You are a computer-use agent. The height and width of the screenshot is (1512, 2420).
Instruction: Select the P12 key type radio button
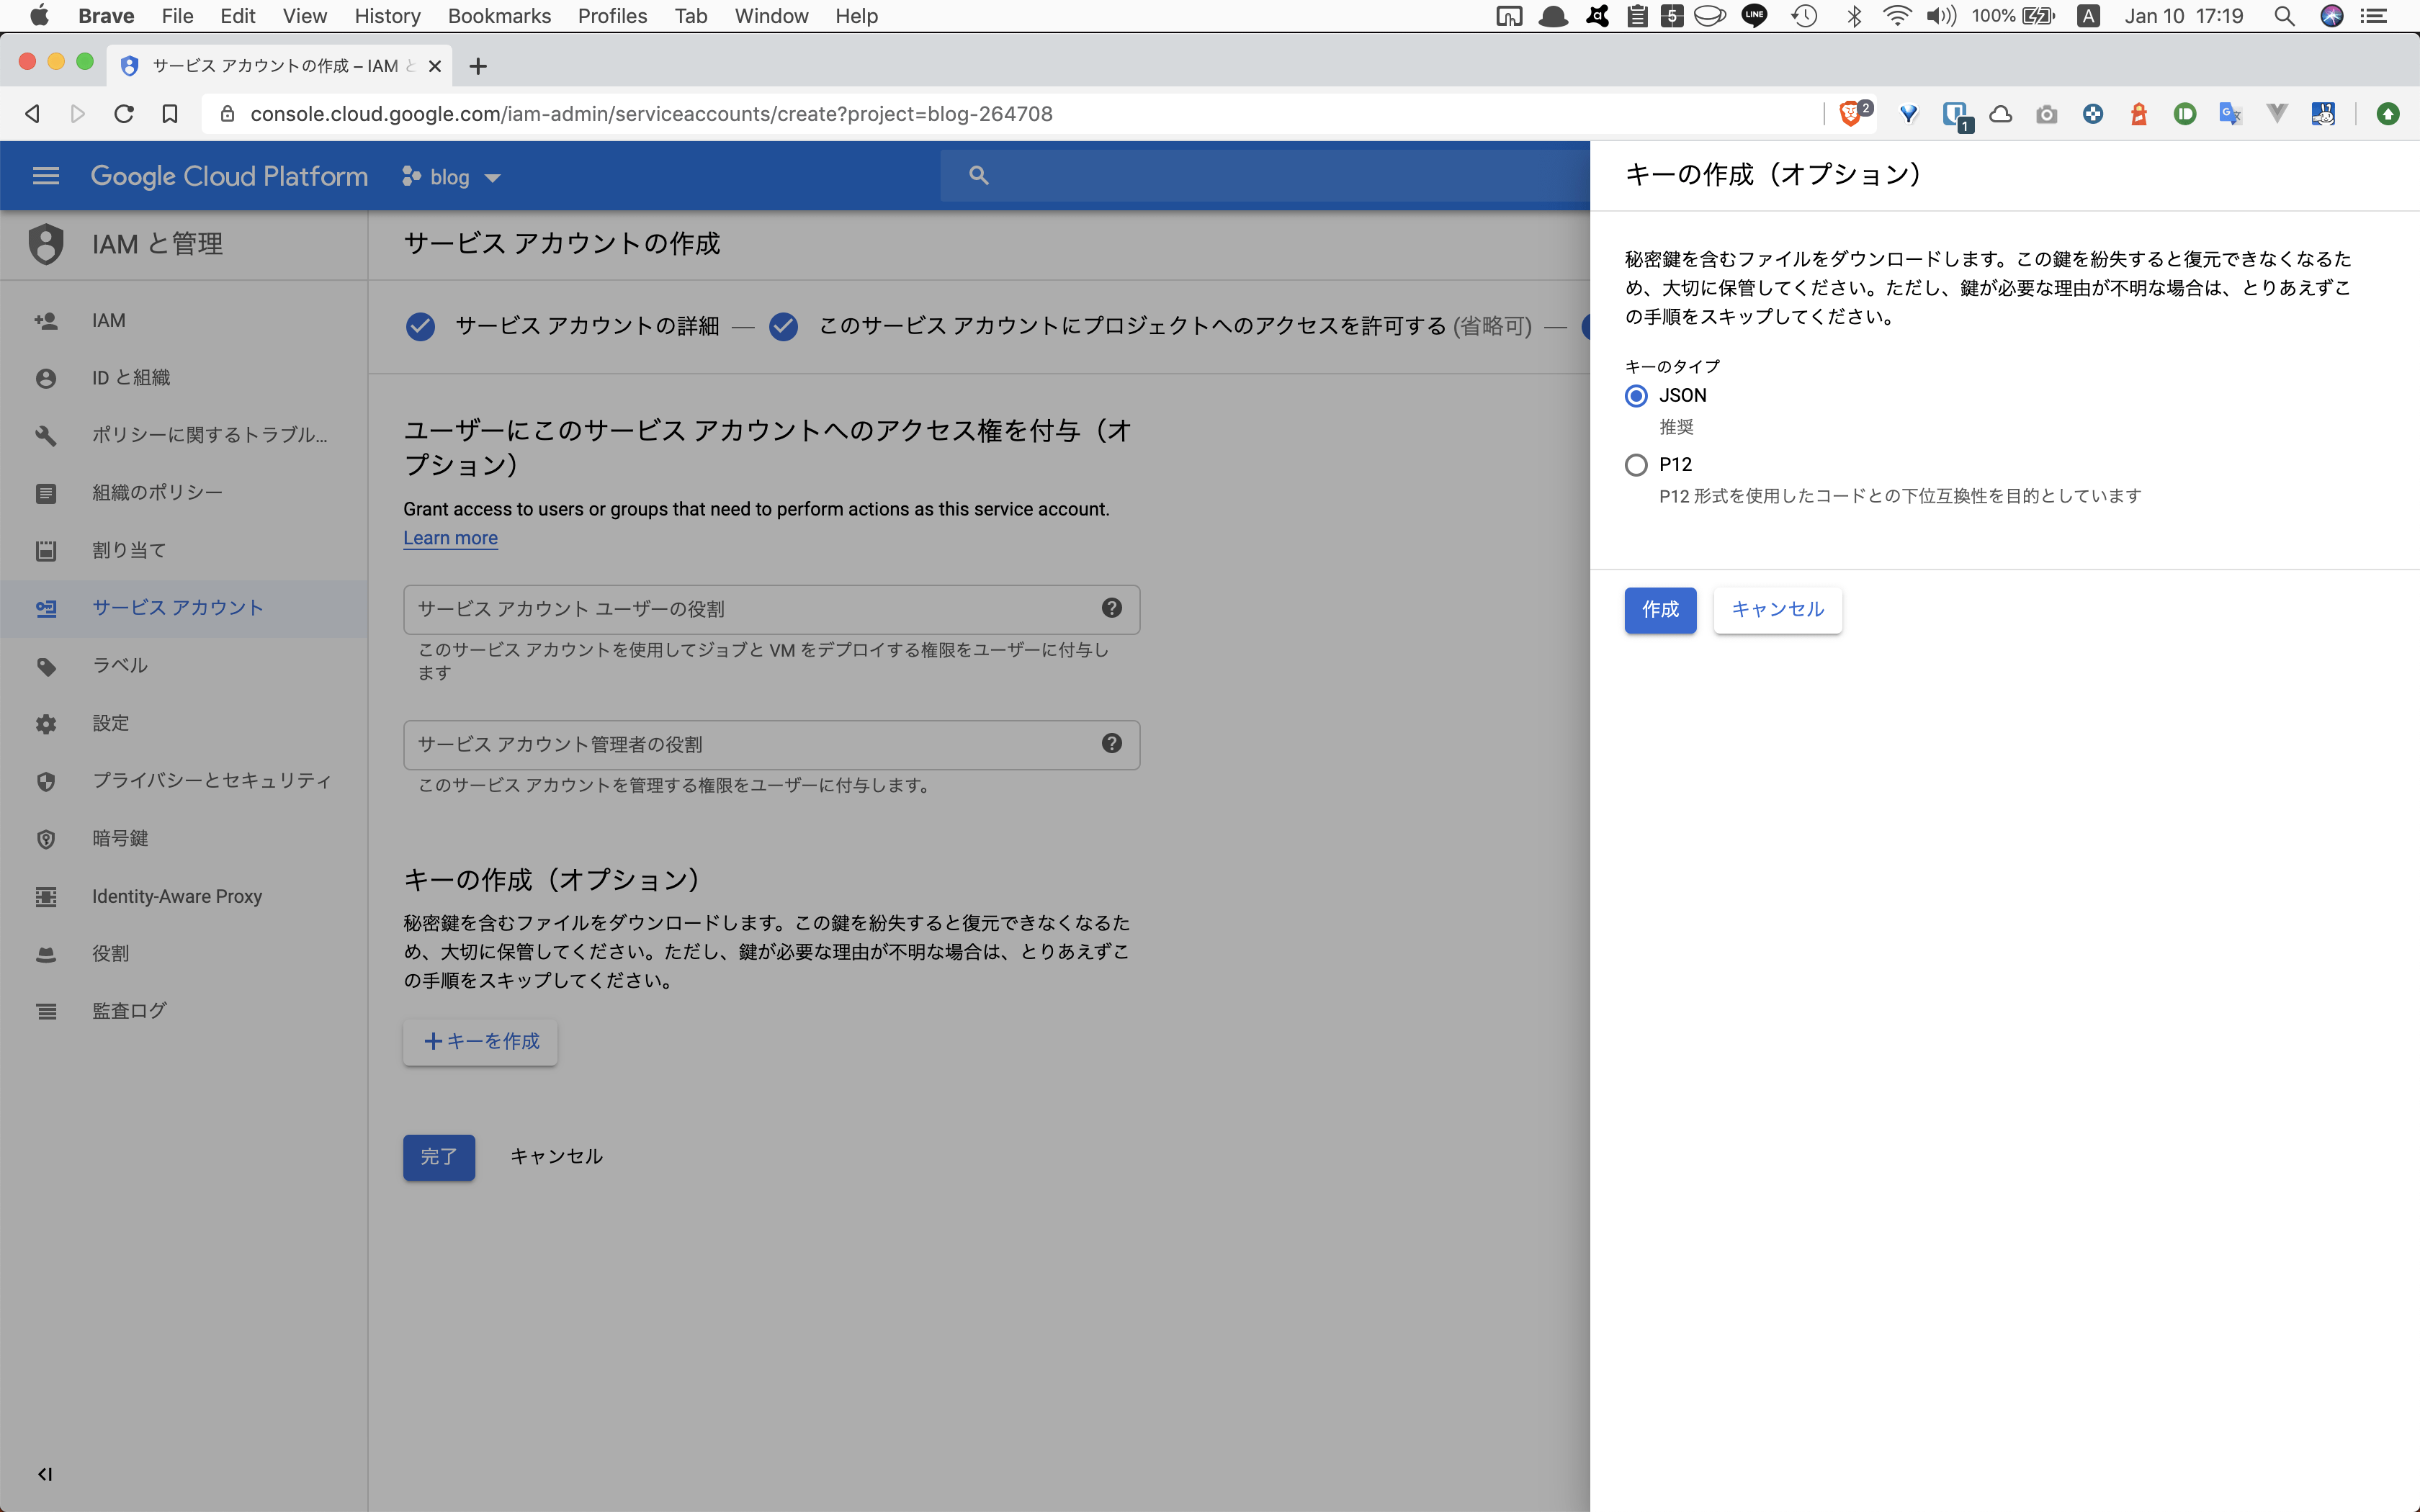pyautogui.click(x=1635, y=464)
